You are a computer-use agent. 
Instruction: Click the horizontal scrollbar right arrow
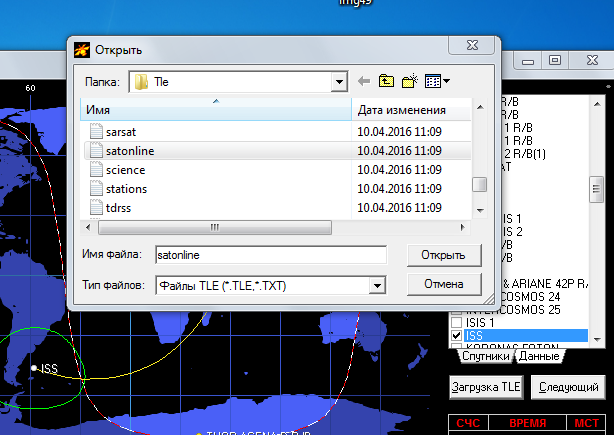(x=463, y=227)
